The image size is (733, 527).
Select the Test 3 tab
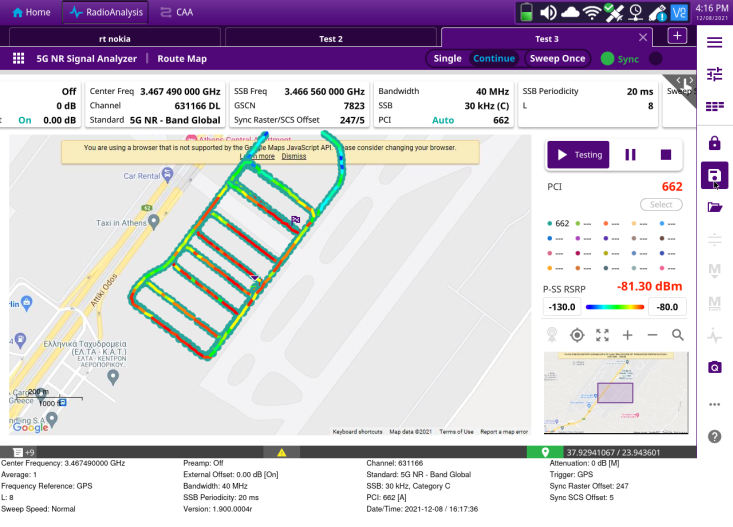[x=546, y=39]
